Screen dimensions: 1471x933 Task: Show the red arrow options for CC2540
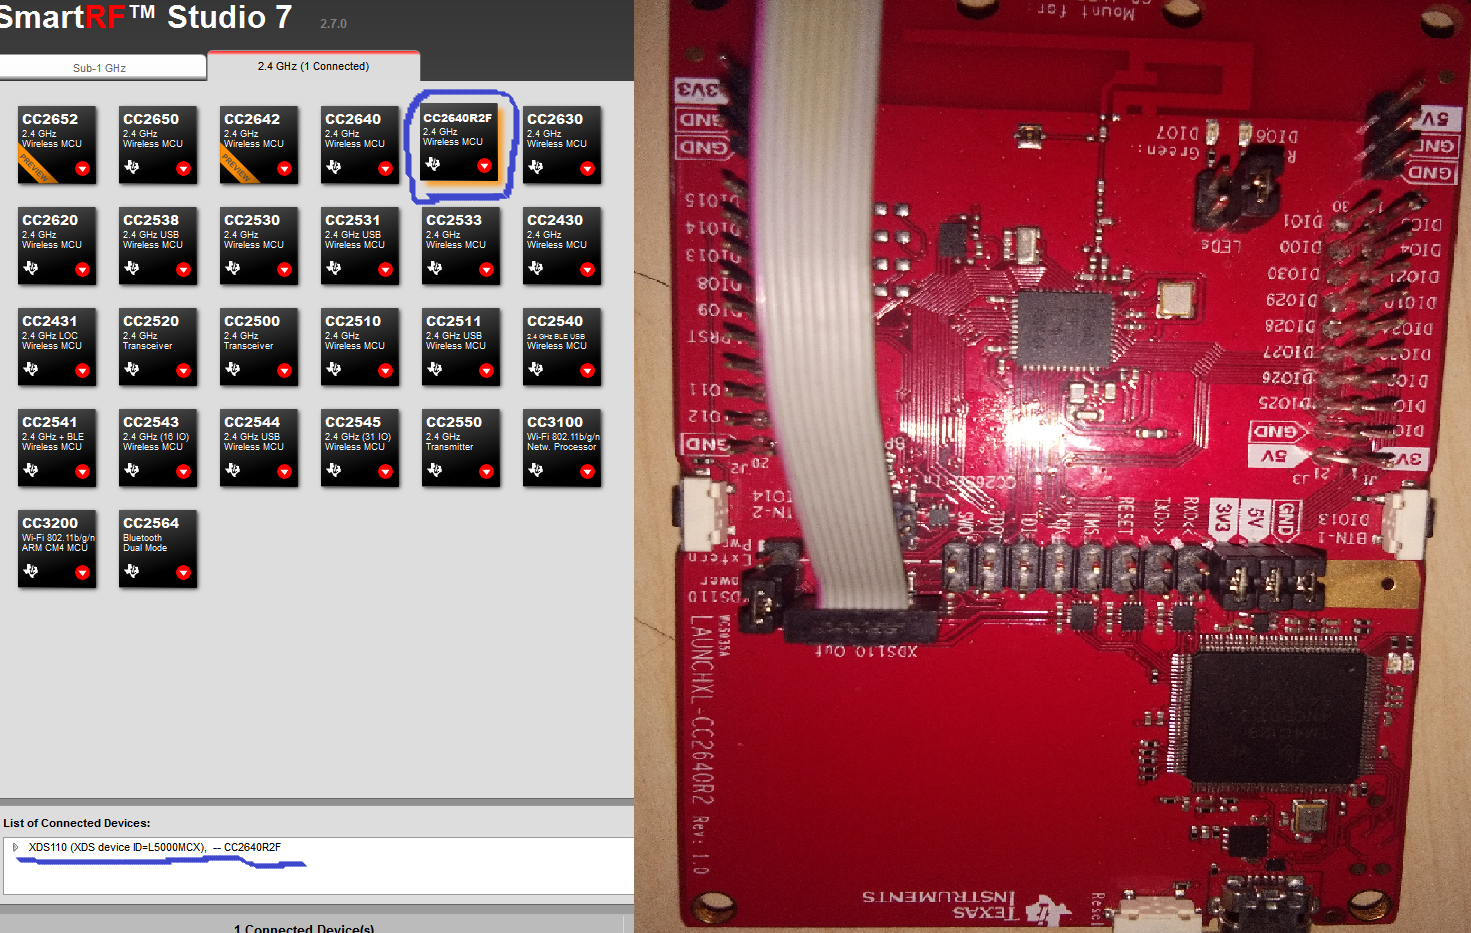(587, 371)
